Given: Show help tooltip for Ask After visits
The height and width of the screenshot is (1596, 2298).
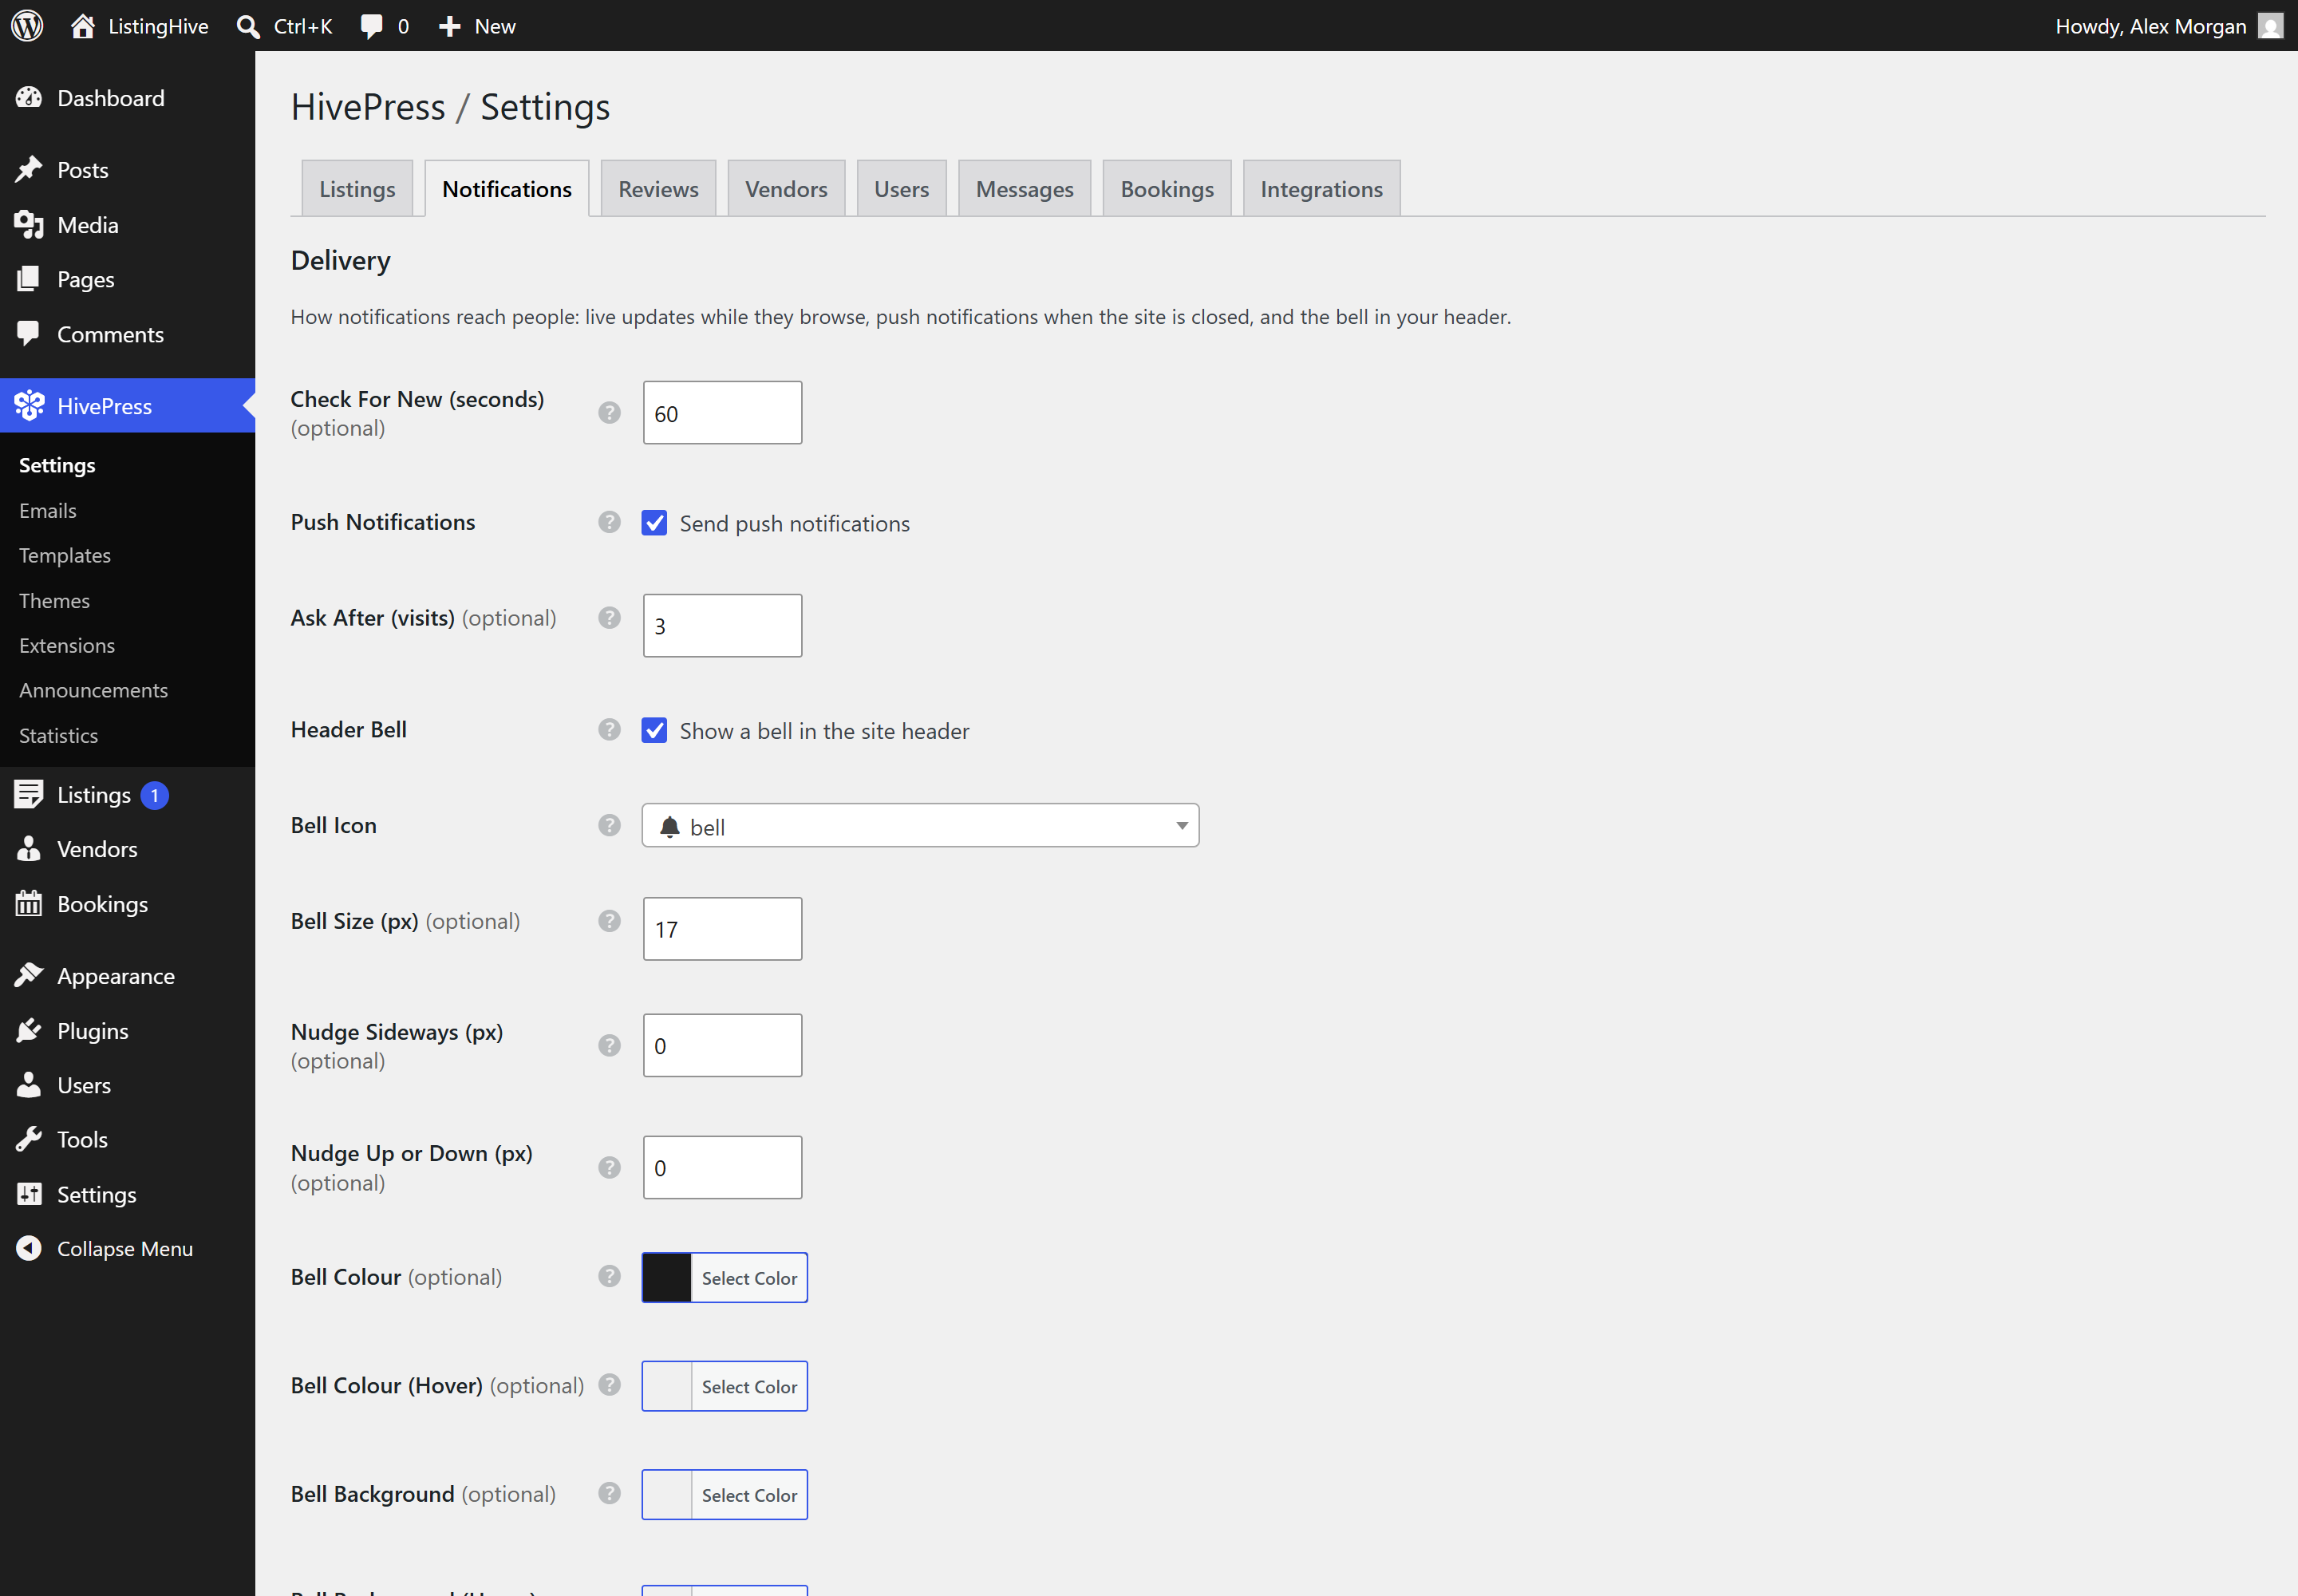Looking at the screenshot, I should [609, 618].
